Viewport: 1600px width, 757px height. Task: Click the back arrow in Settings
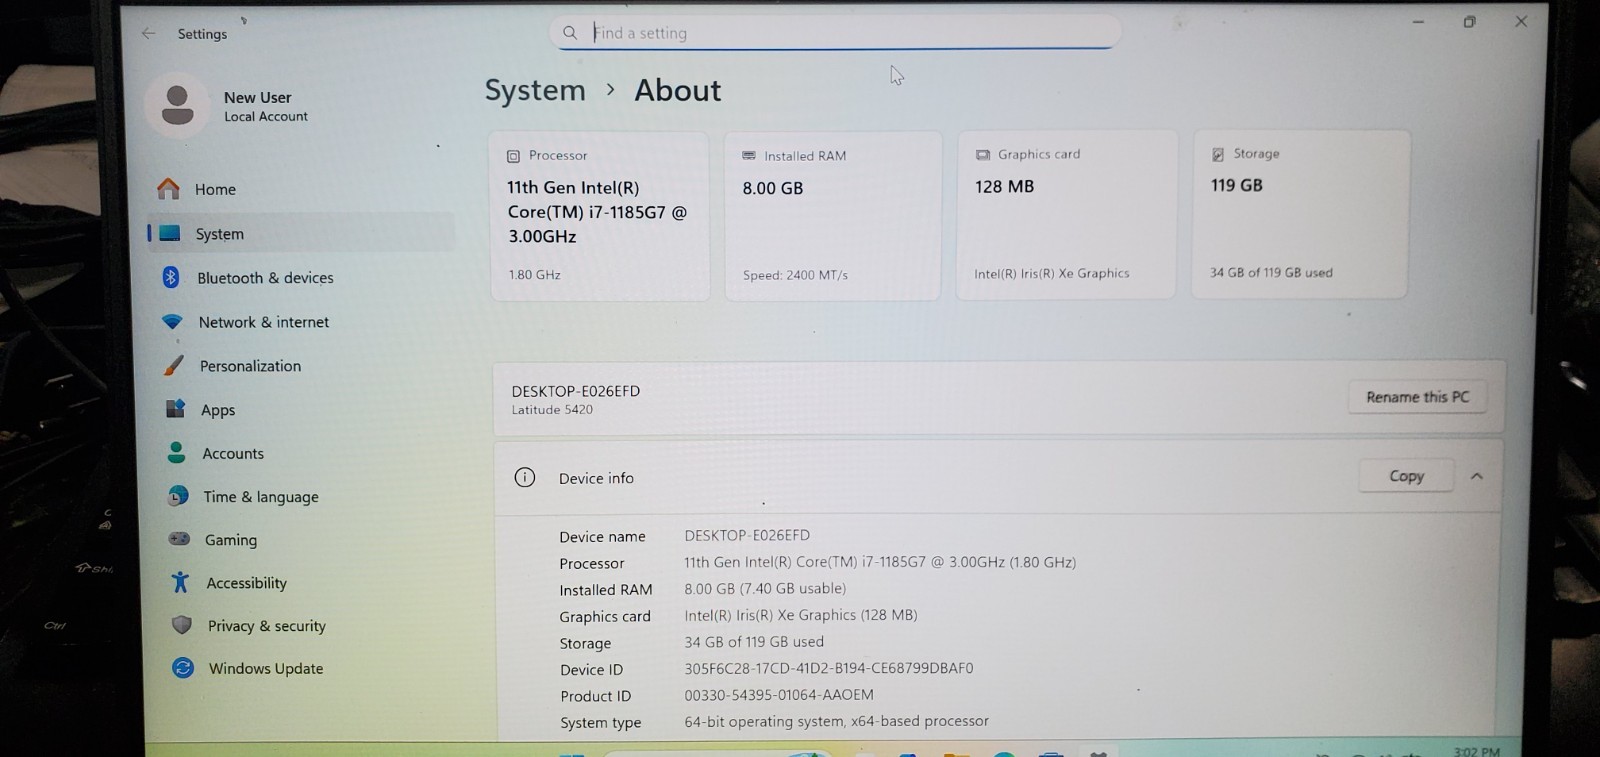[149, 33]
